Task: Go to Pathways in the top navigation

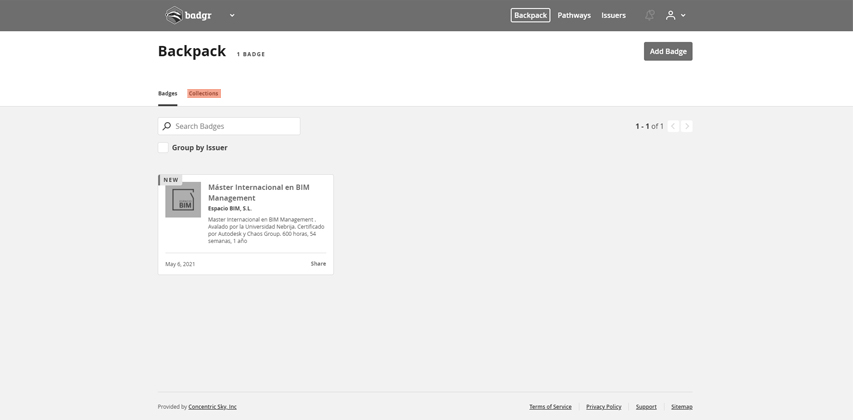Action: pos(574,15)
